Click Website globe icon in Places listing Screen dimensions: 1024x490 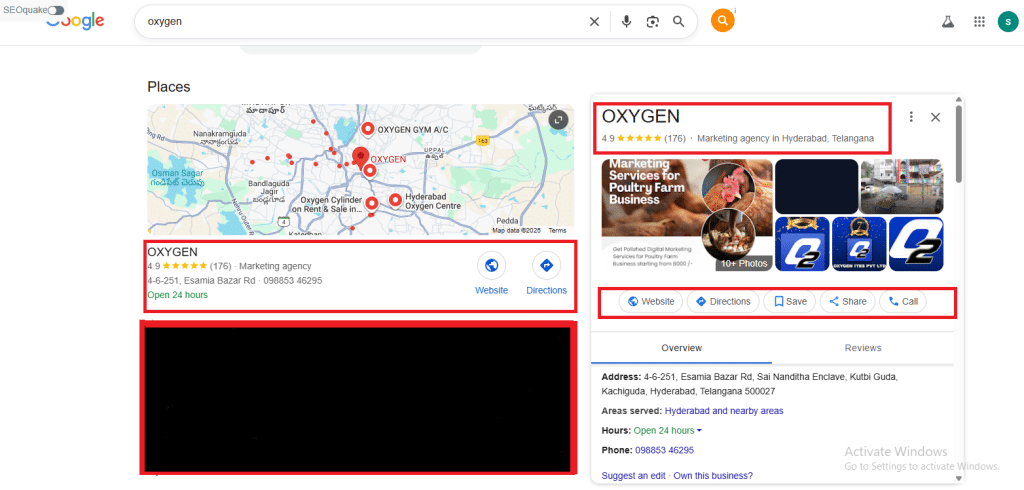point(491,266)
